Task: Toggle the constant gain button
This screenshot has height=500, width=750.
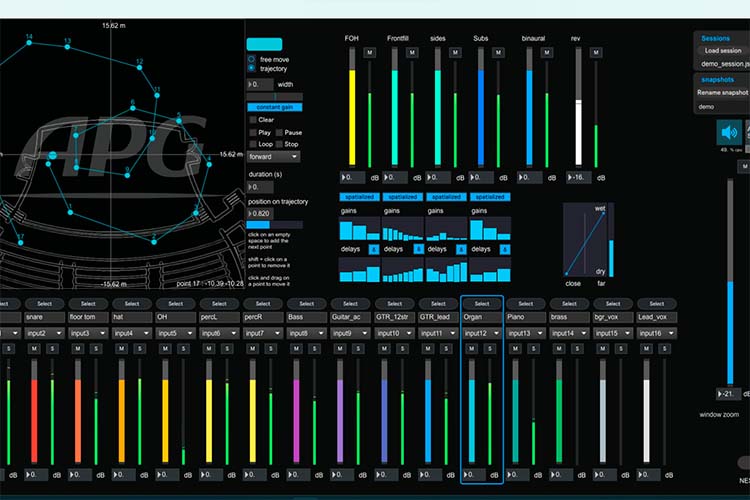Action: click(x=275, y=107)
